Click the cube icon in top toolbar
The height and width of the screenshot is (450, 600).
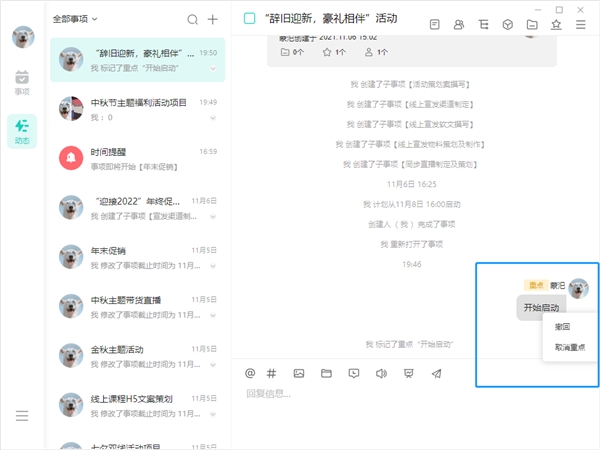(x=507, y=25)
